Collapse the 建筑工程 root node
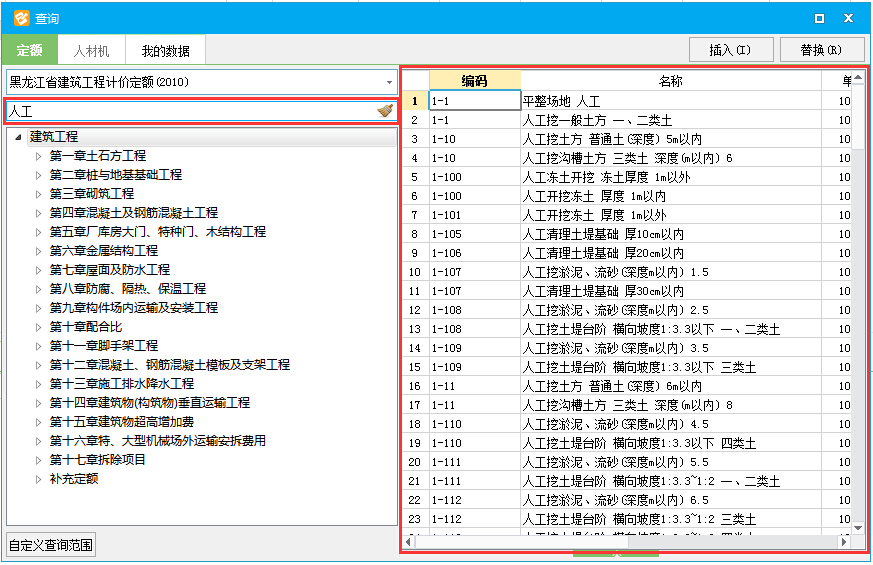This screenshot has height=565, width=873. click(19, 137)
